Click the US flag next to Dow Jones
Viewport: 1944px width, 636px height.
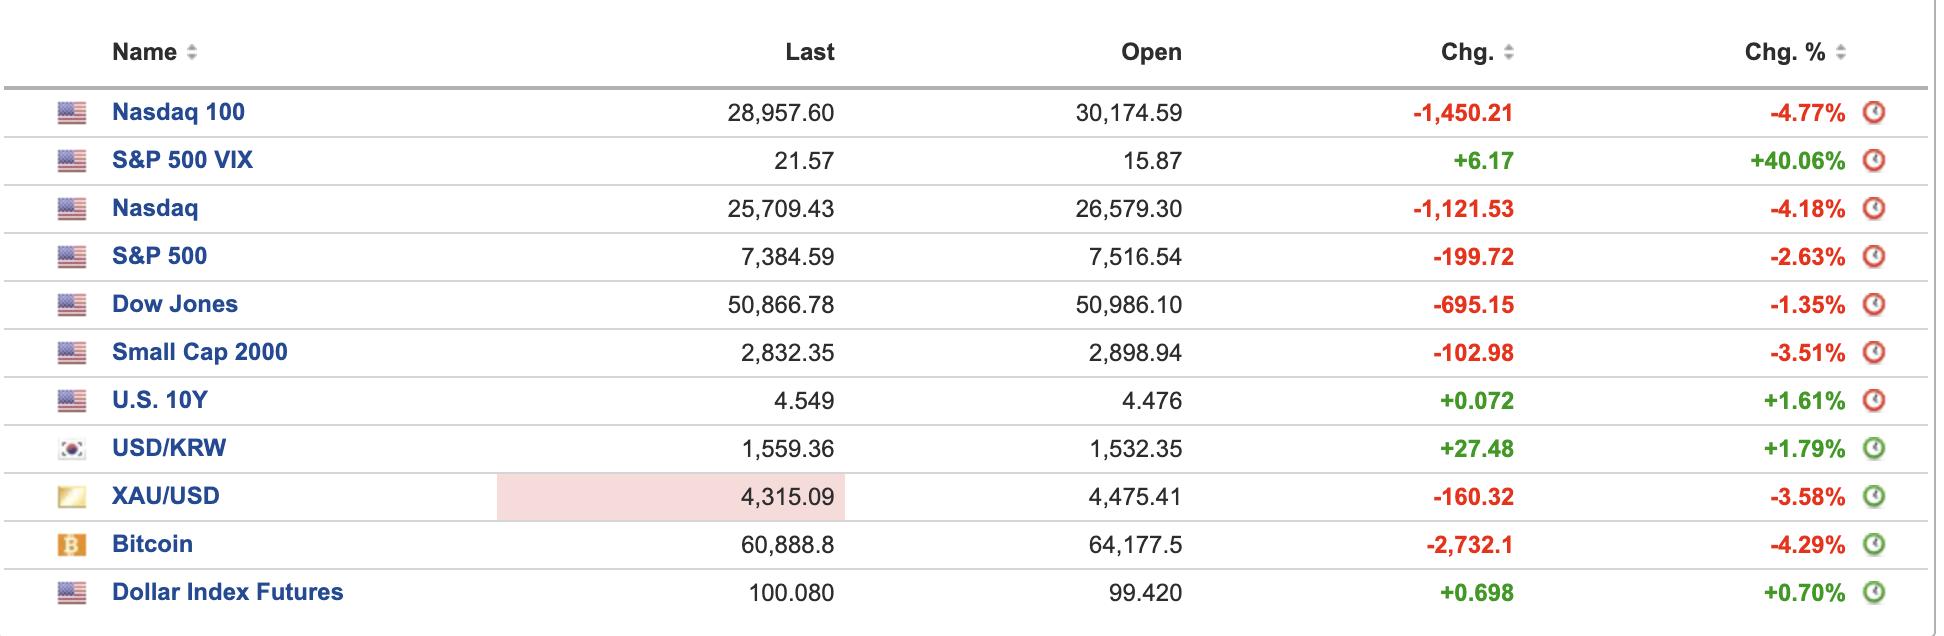(72, 305)
